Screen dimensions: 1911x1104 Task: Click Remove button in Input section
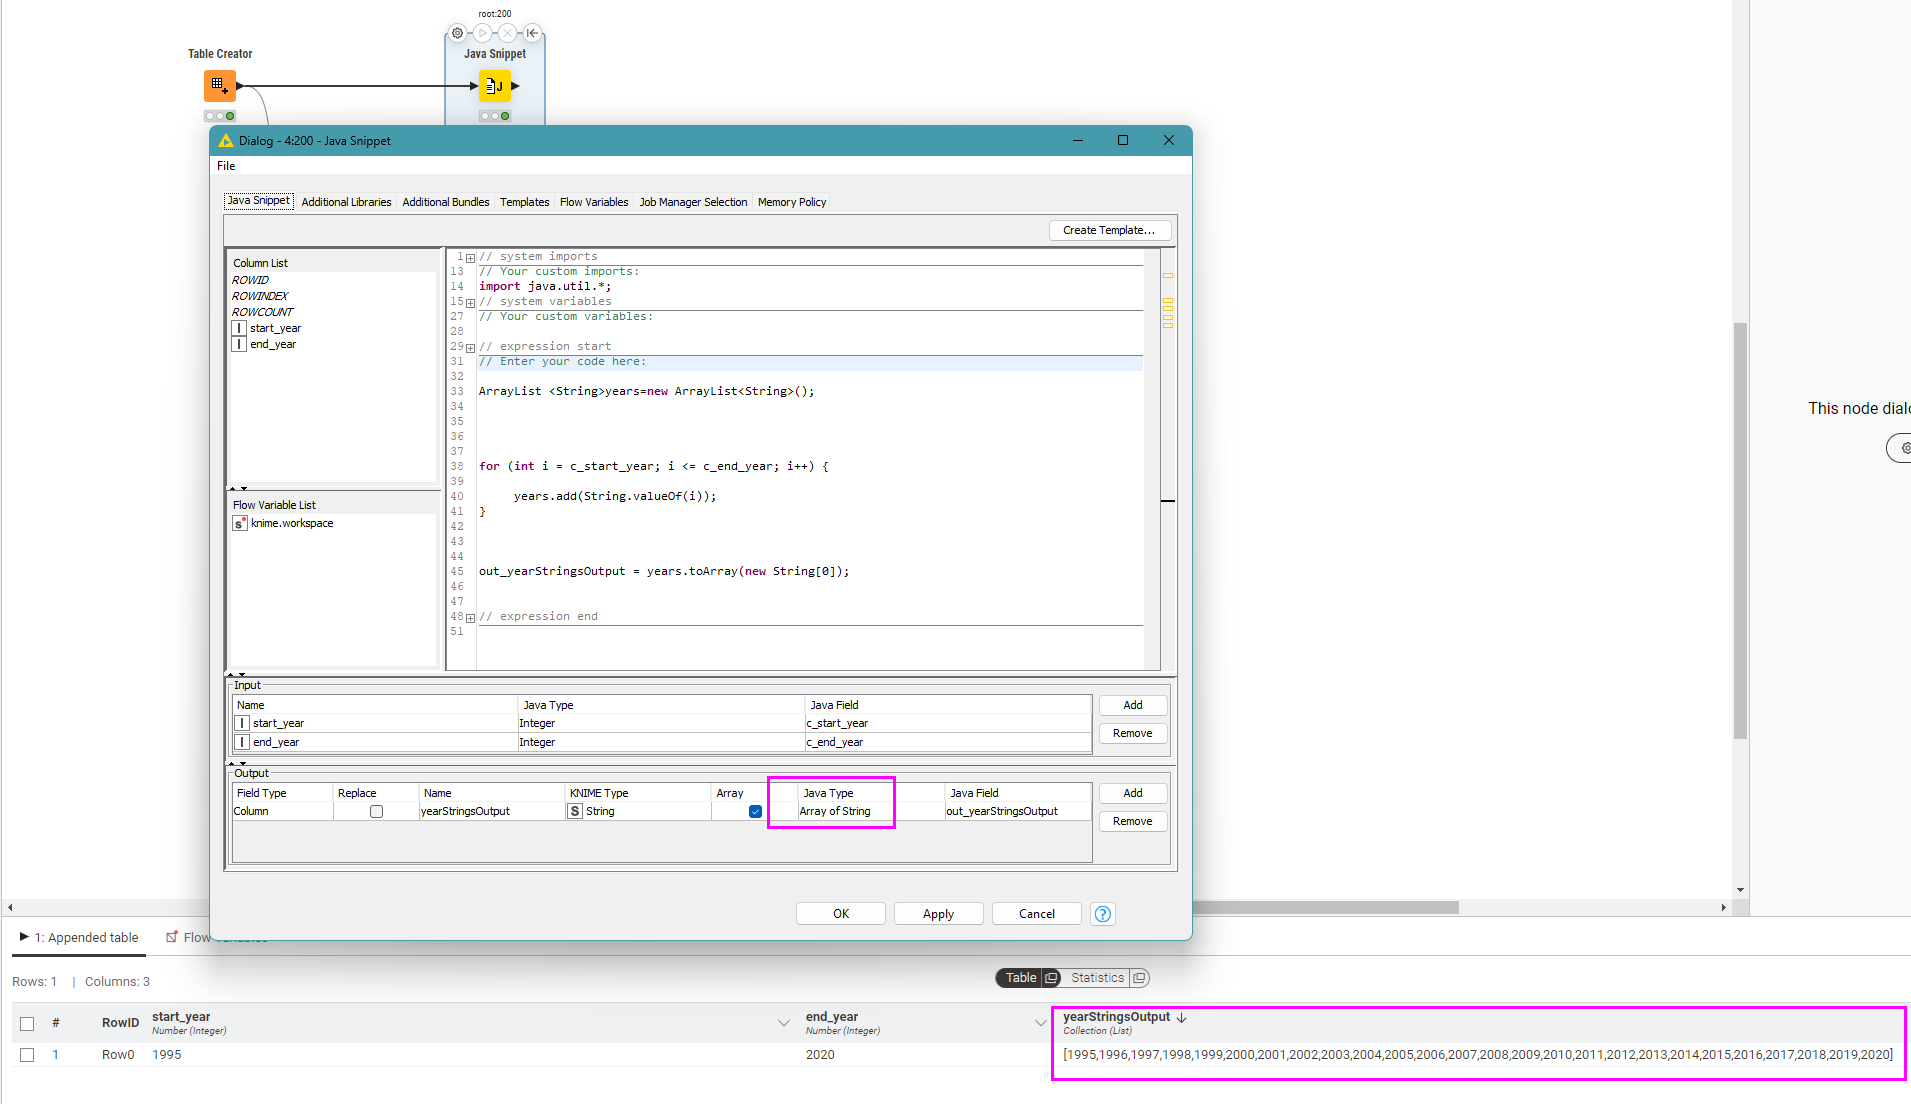(x=1132, y=733)
